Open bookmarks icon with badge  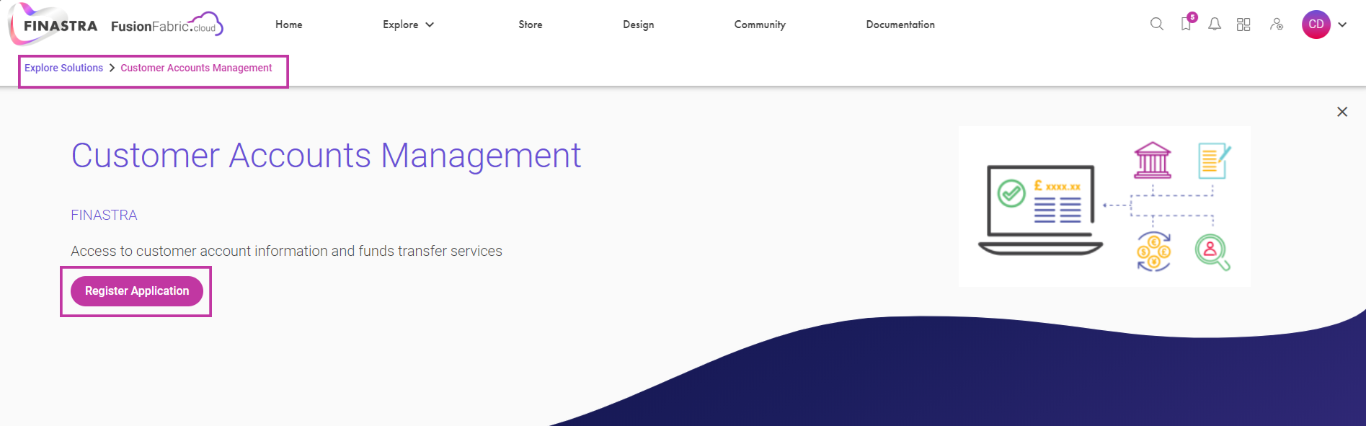(x=1187, y=23)
